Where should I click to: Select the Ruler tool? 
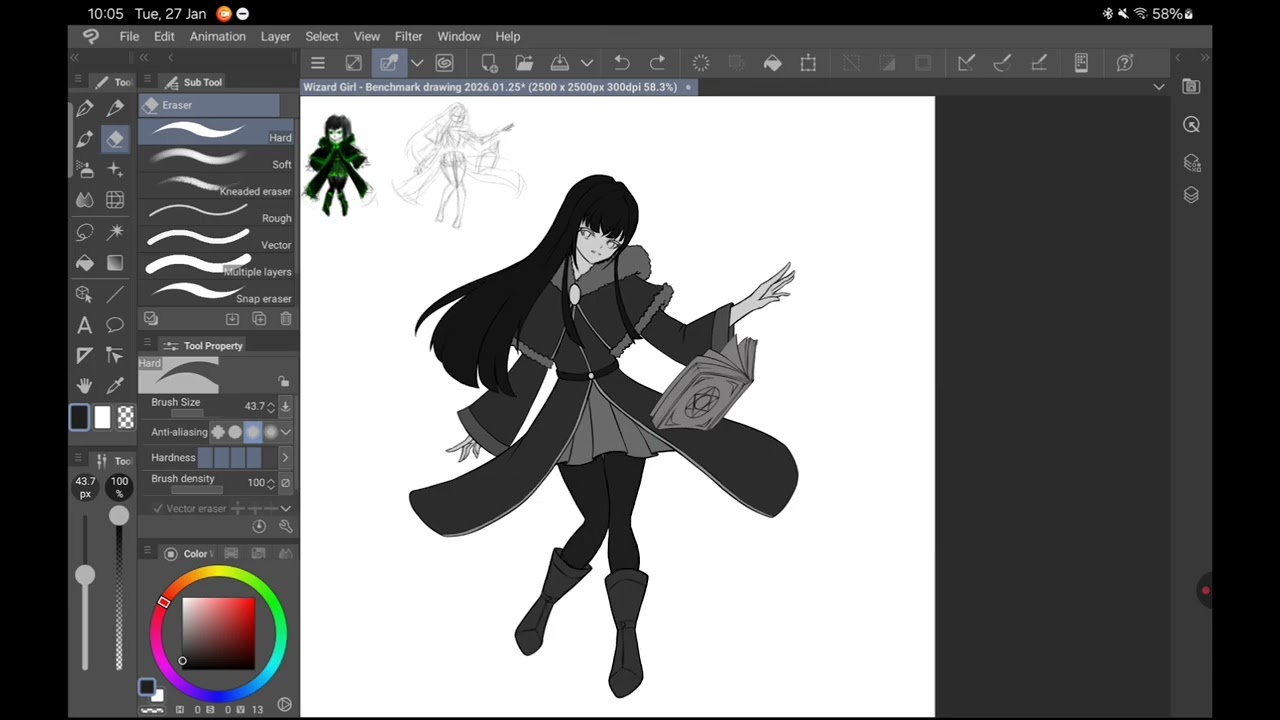[85, 355]
